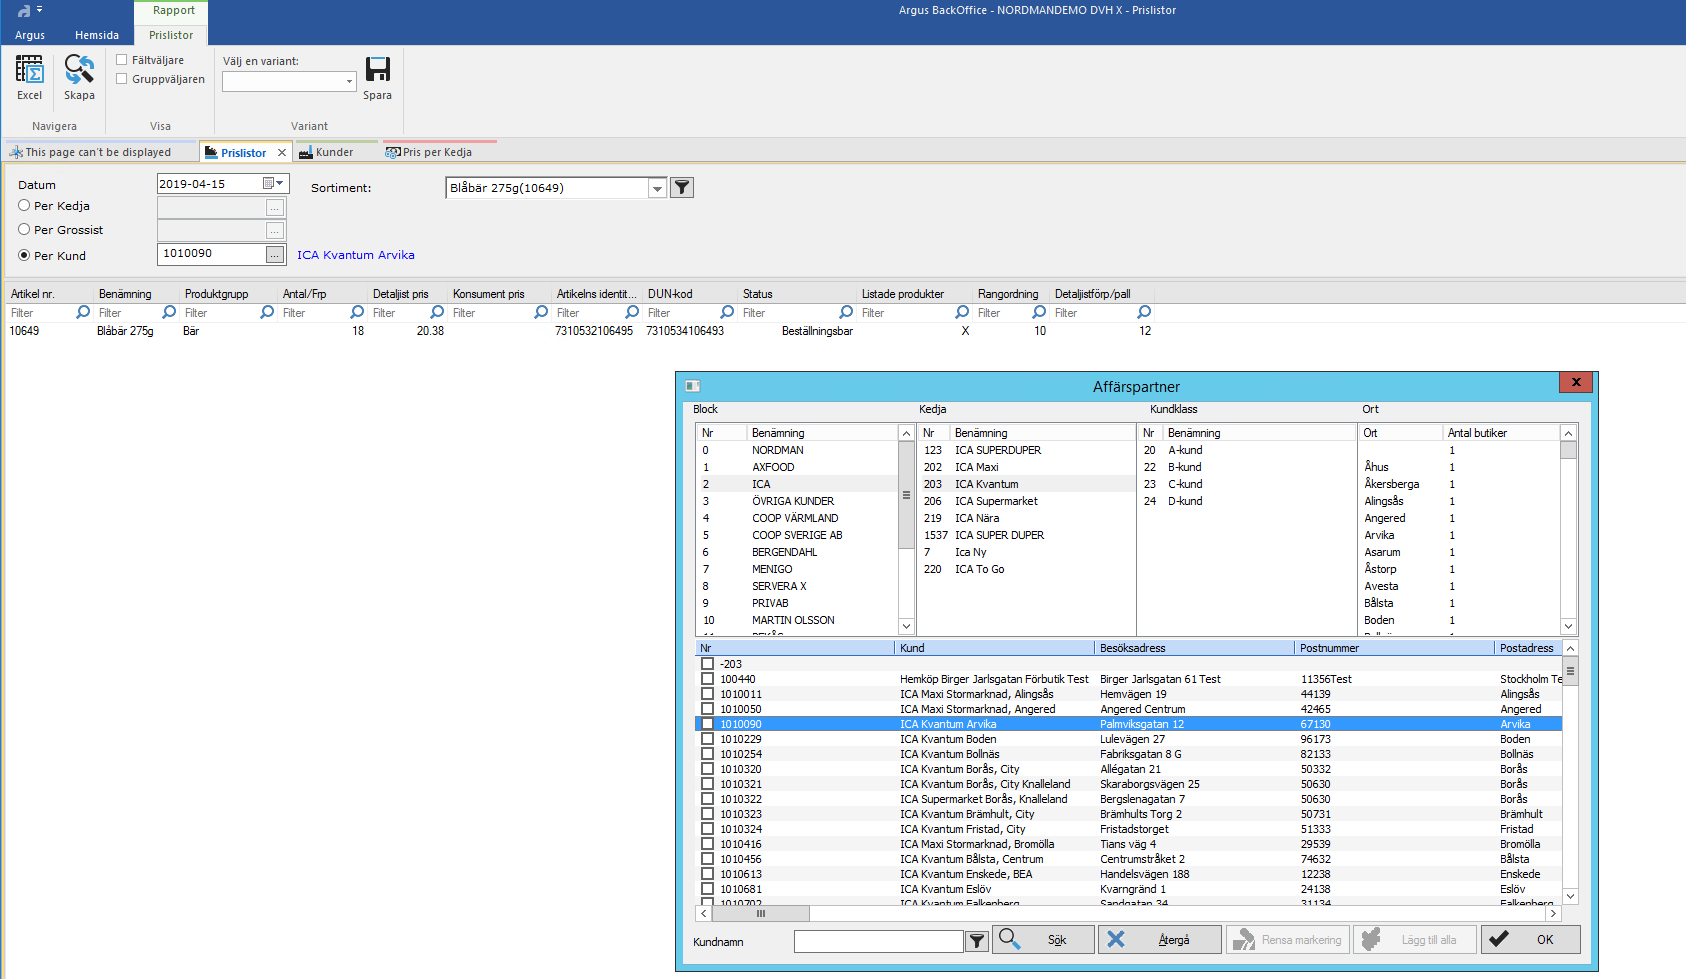Sort customers by the Postnummer column header
1686x979 pixels.
[x=1394, y=648]
